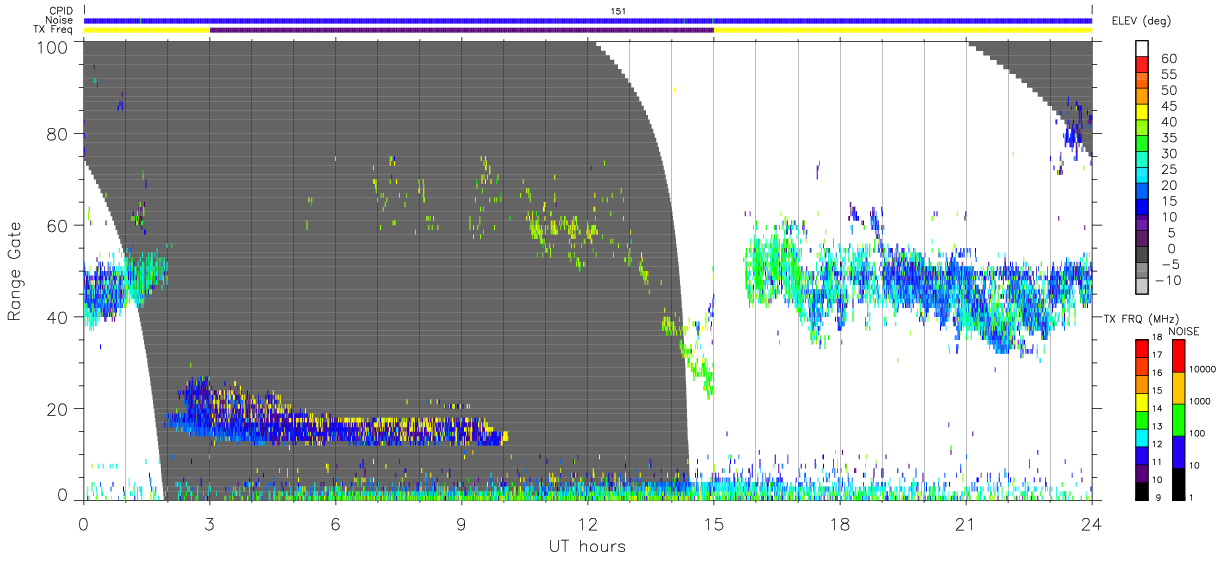The height and width of the screenshot is (567, 1228).
Task: Click the CPID label at top left
Action: (x=61, y=10)
